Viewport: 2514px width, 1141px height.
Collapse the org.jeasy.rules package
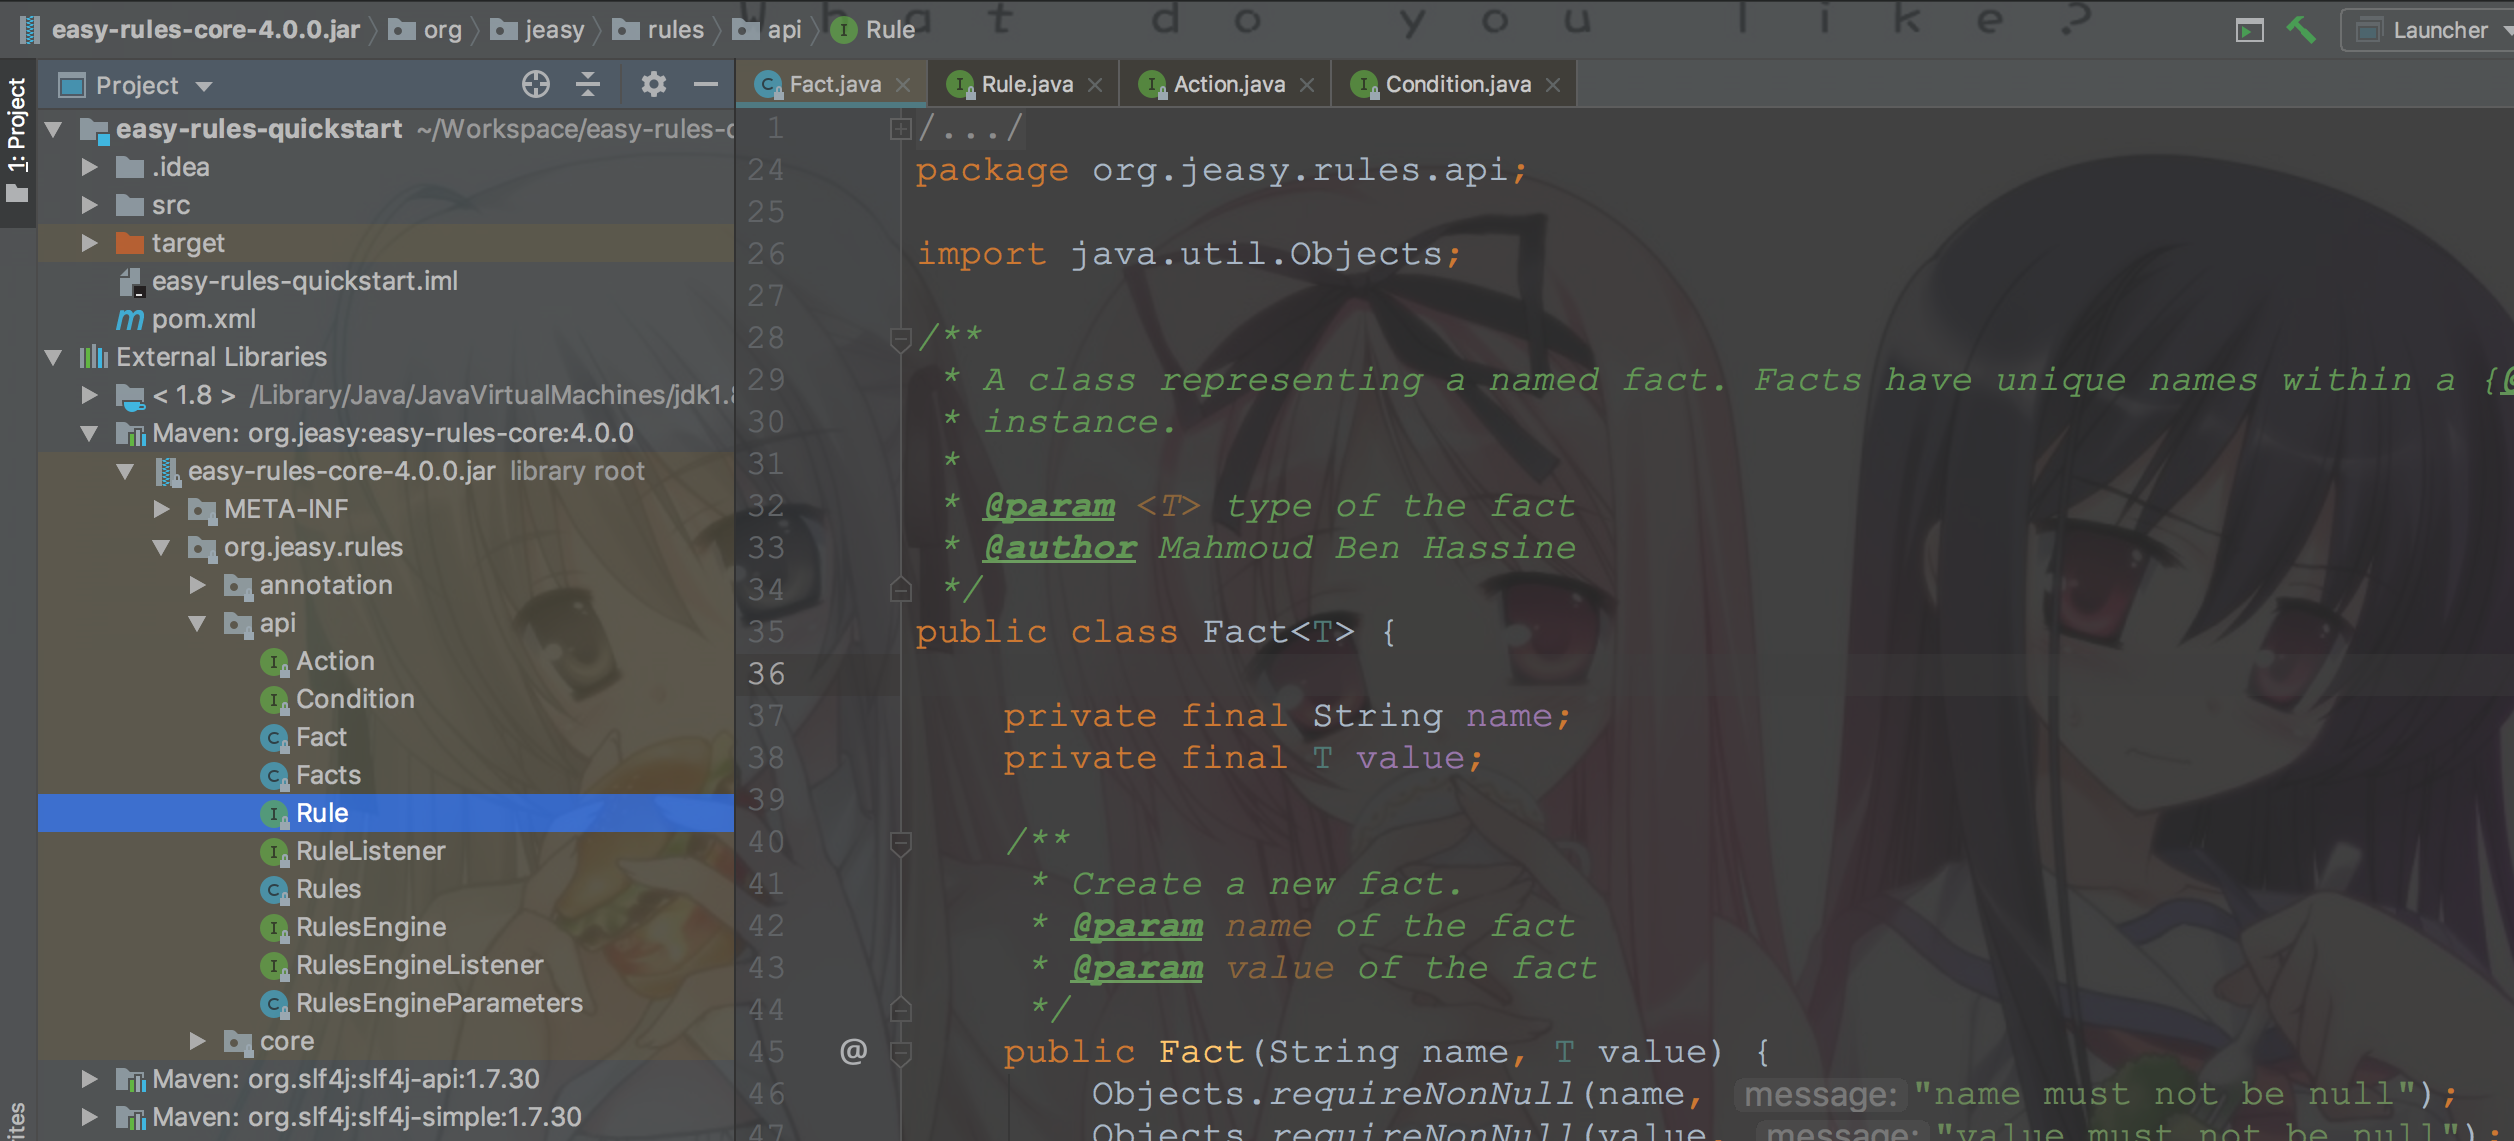point(162,547)
